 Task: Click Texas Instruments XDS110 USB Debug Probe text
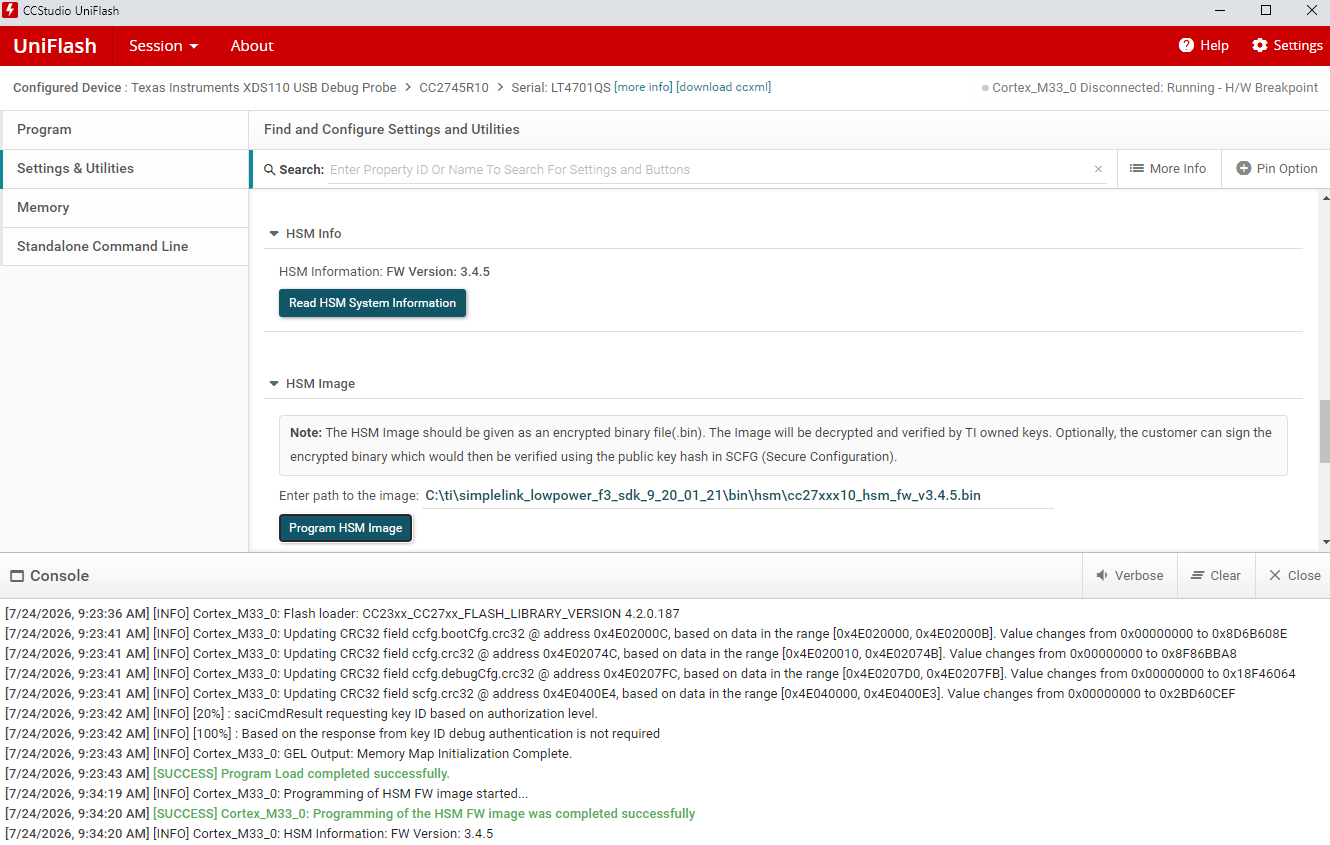coord(264,88)
